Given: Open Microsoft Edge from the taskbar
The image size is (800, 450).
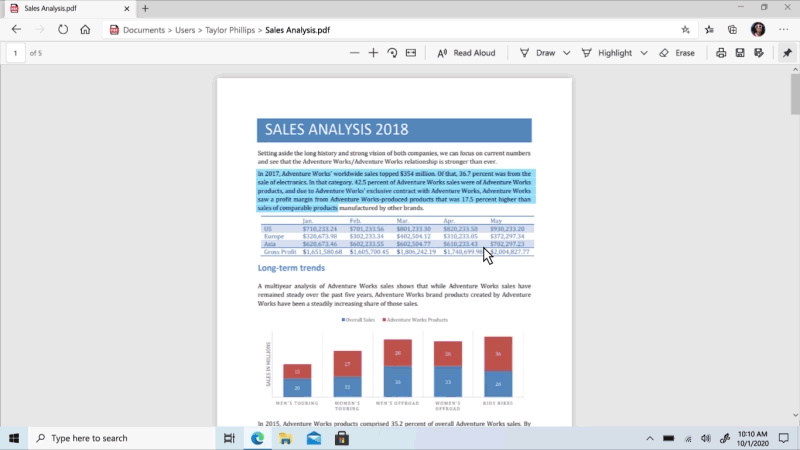Looking at the screenshot, I should (257, 438).
